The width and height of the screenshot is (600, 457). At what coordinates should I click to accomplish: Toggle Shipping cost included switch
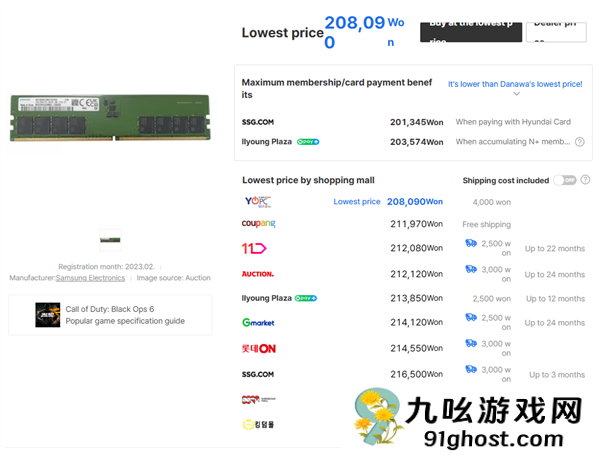click(x=565, y=180)
